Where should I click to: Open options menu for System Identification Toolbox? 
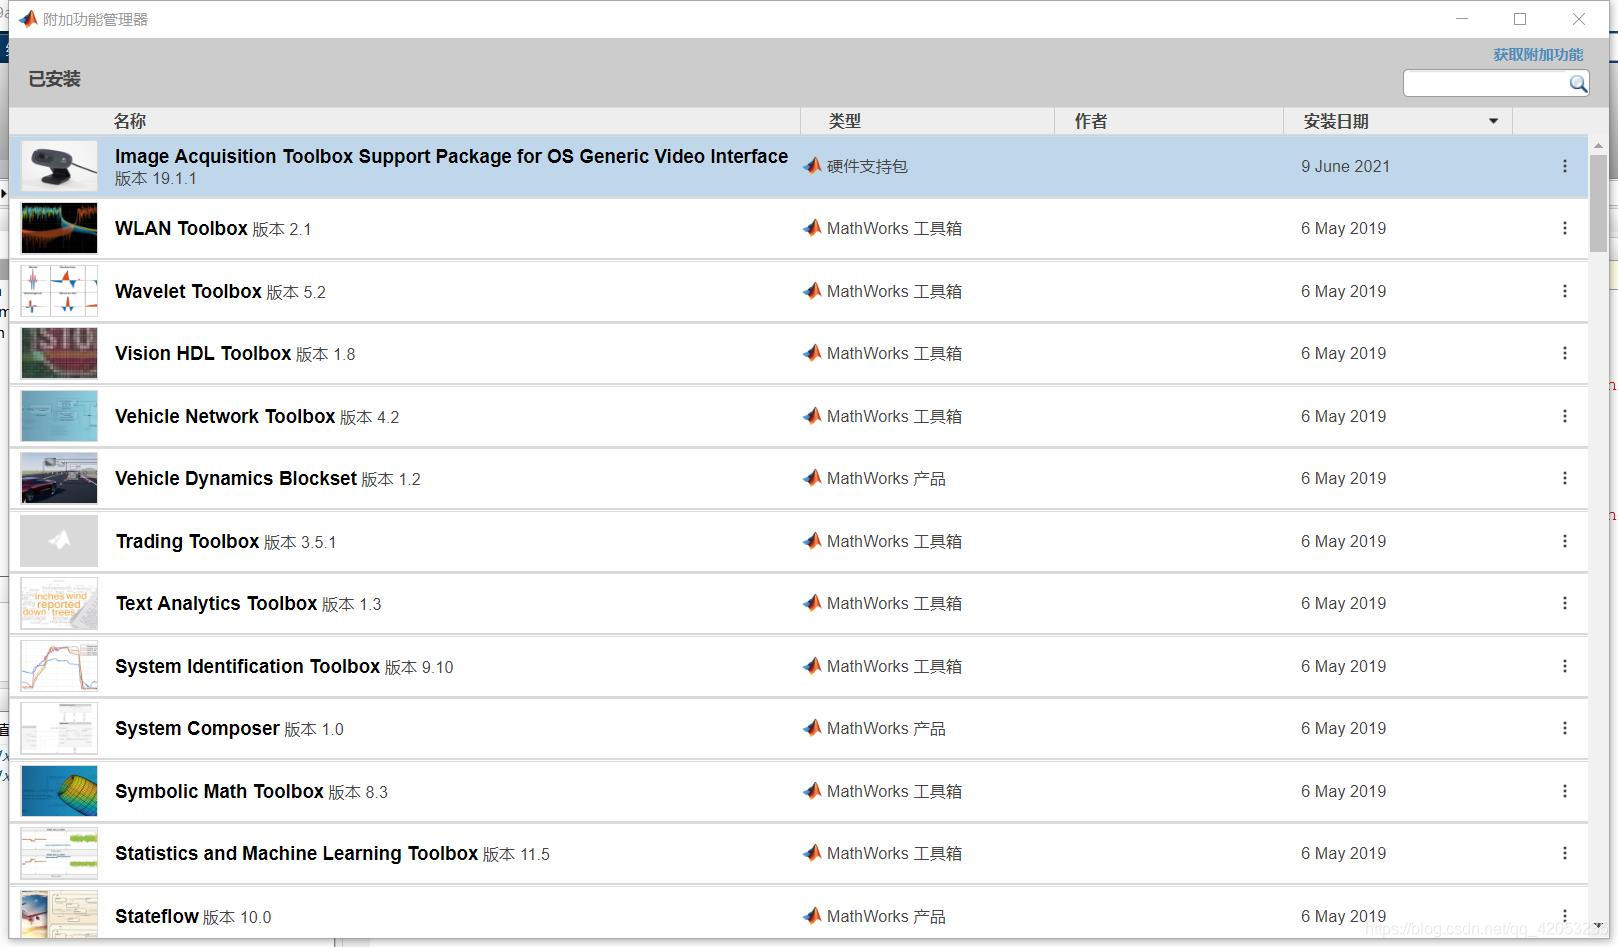tap(1565, 666)
